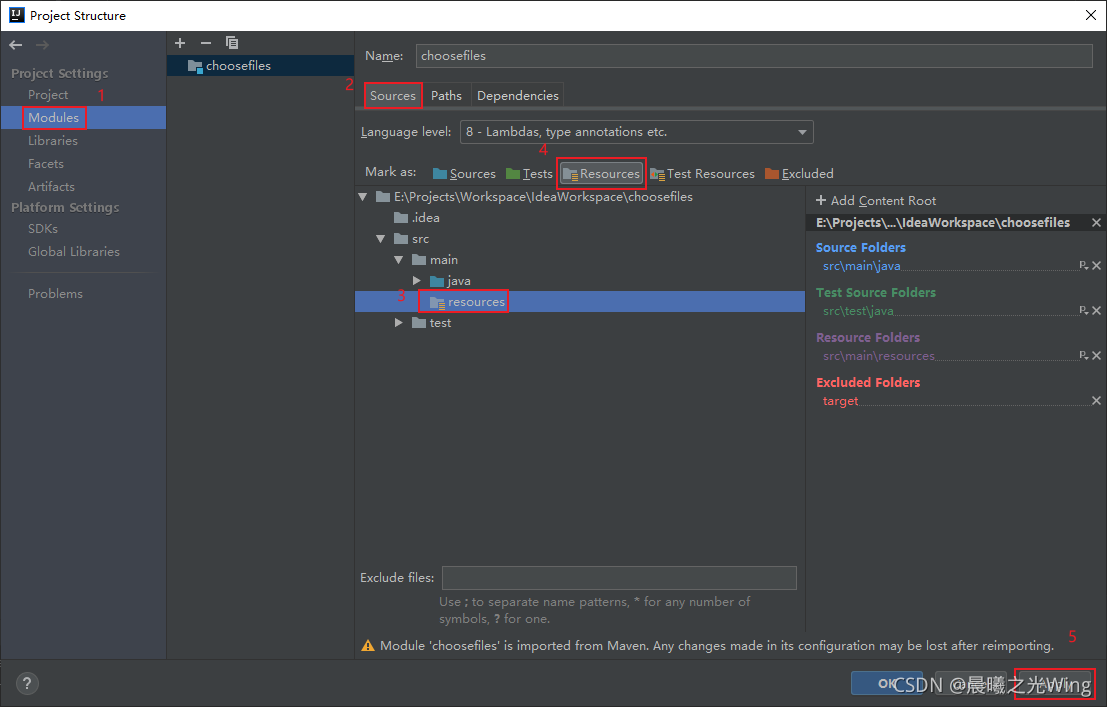Viewport: 1107px width, 707px height.
Task: Collapse the src folder node
Action: coord(381,239)
